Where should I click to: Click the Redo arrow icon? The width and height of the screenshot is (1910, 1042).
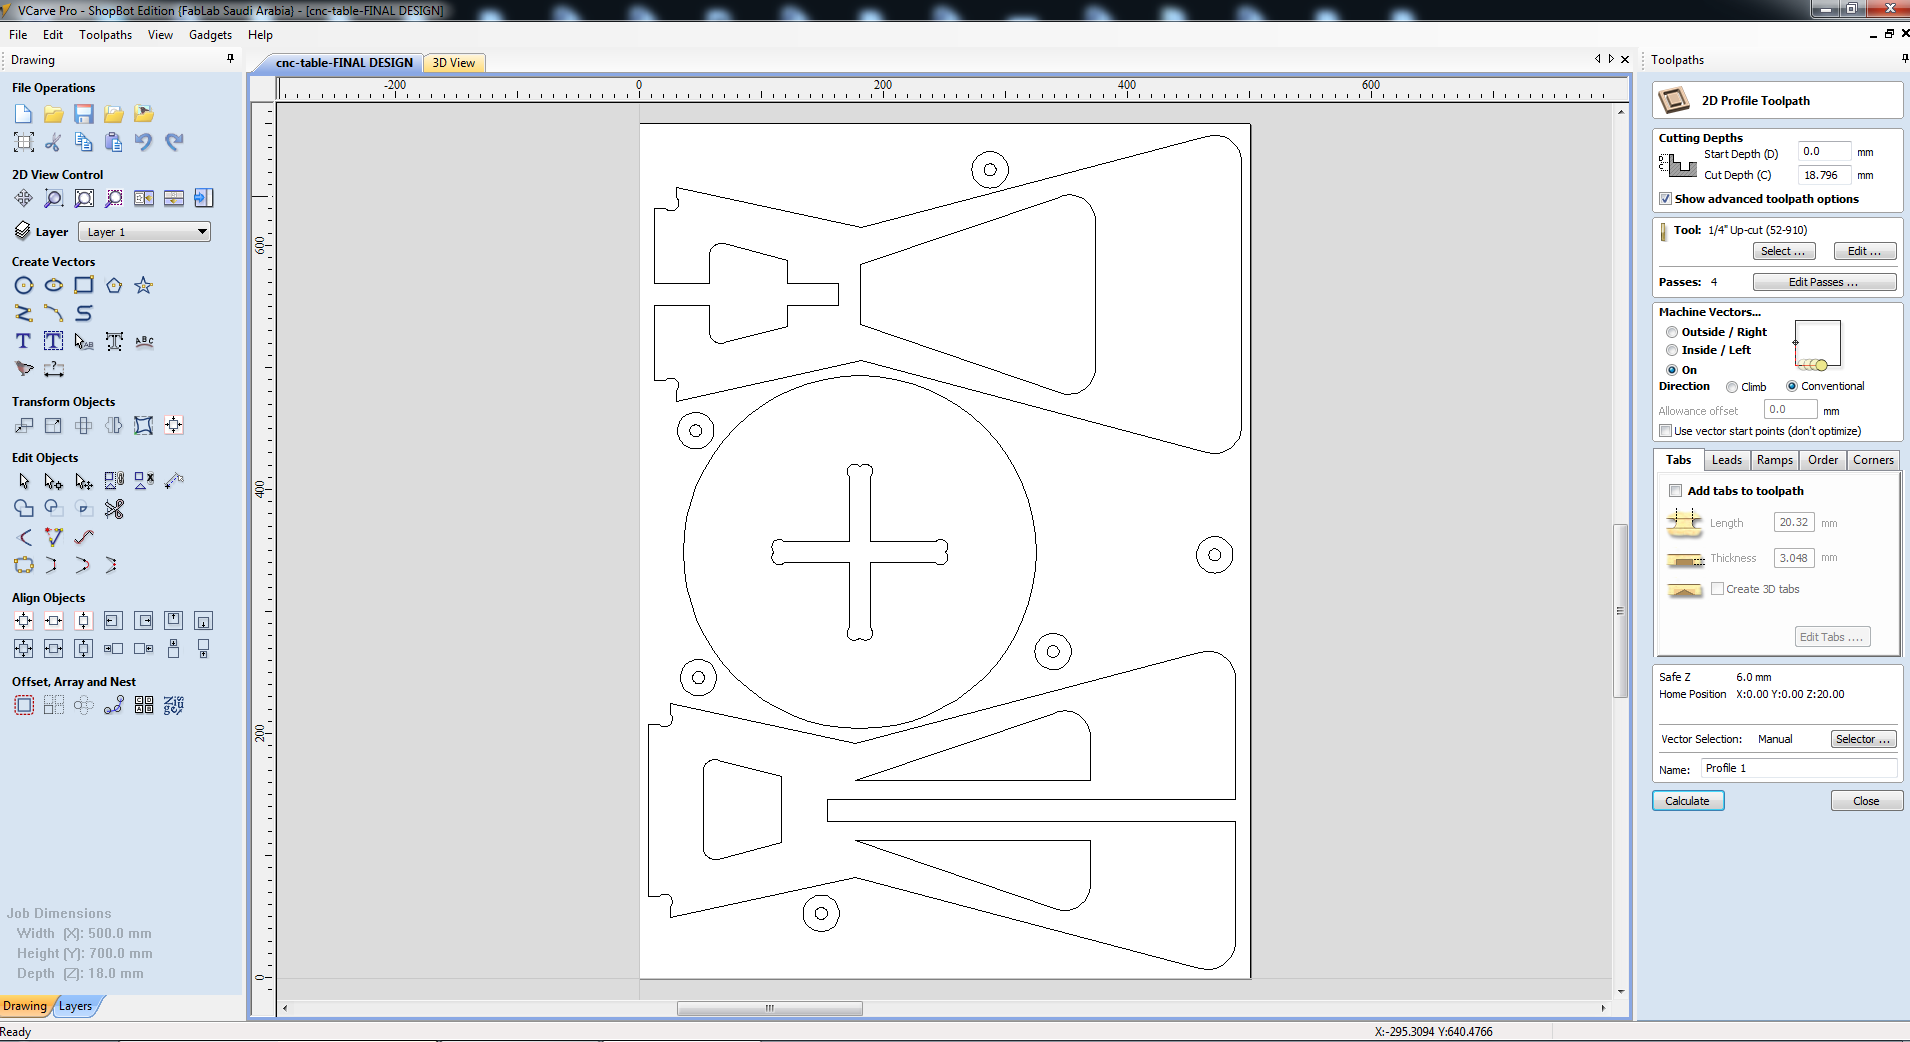pos(174,142)
